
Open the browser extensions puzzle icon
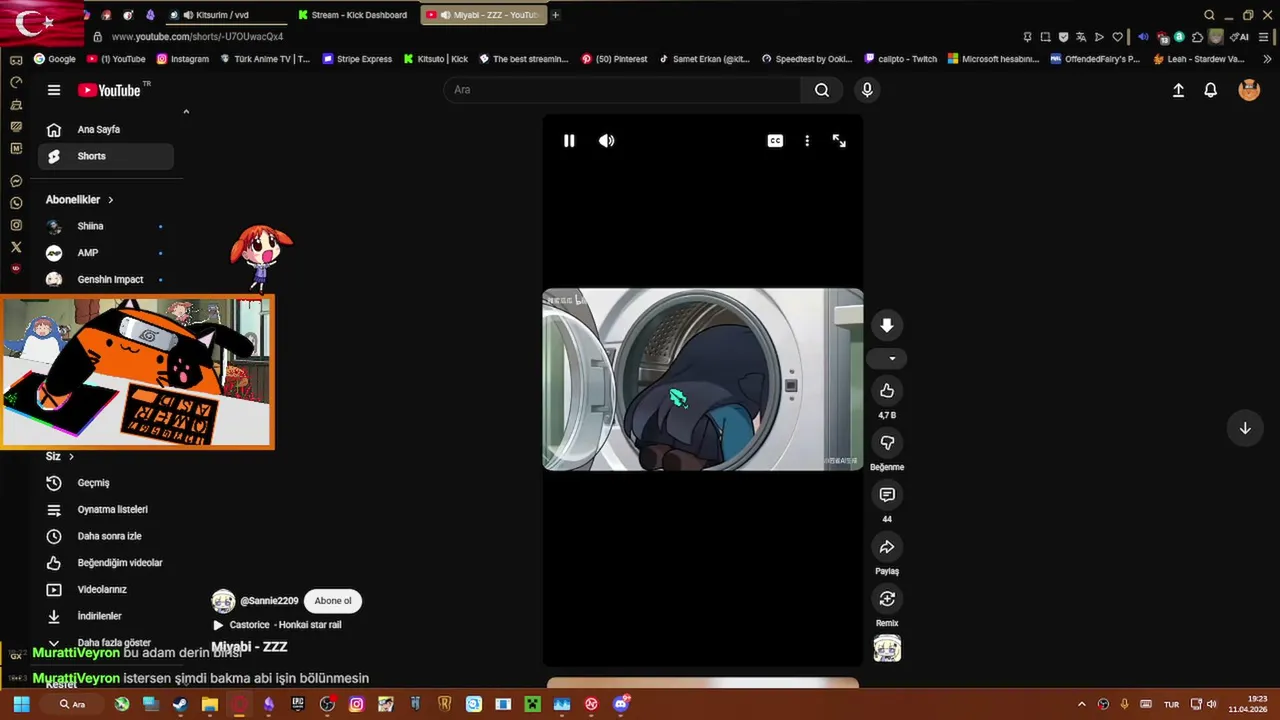click(1197, 37)
